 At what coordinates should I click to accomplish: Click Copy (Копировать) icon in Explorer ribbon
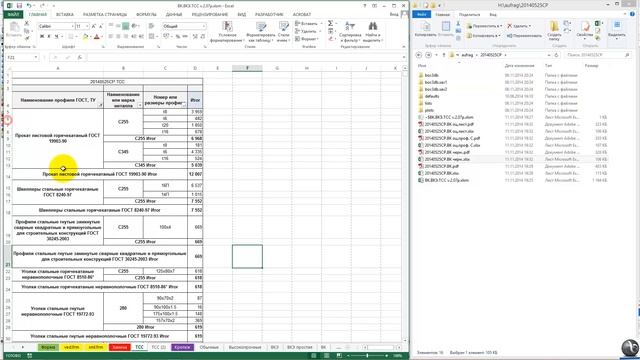coord(425,29)
